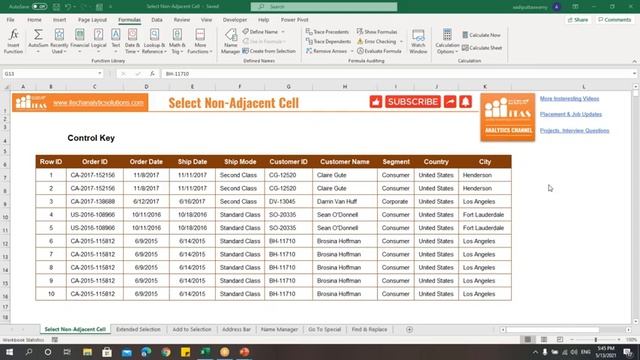Screen dimensions: 640x360
Task: Open Calculation Options dropdown
Action: click(x=447, y=41)
